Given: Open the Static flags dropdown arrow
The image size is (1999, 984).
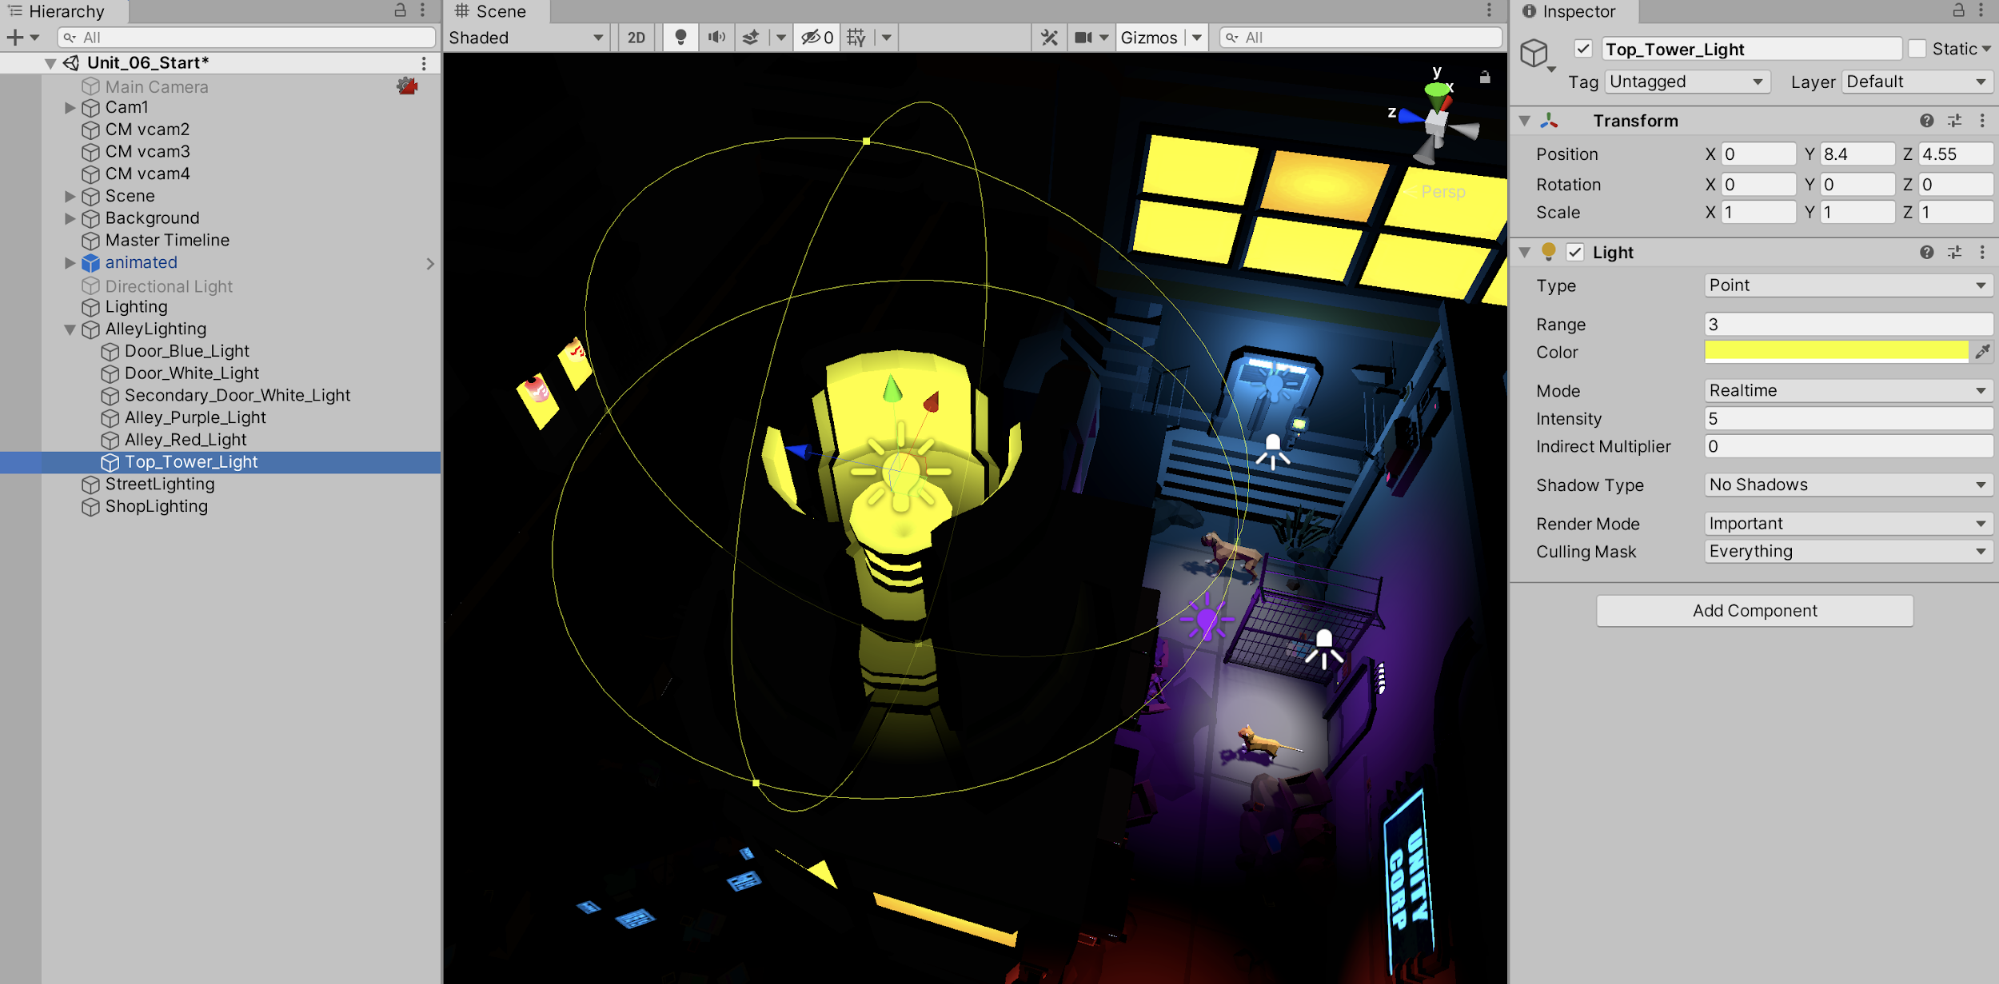Looking at the screenshot, I should 1986,49.
